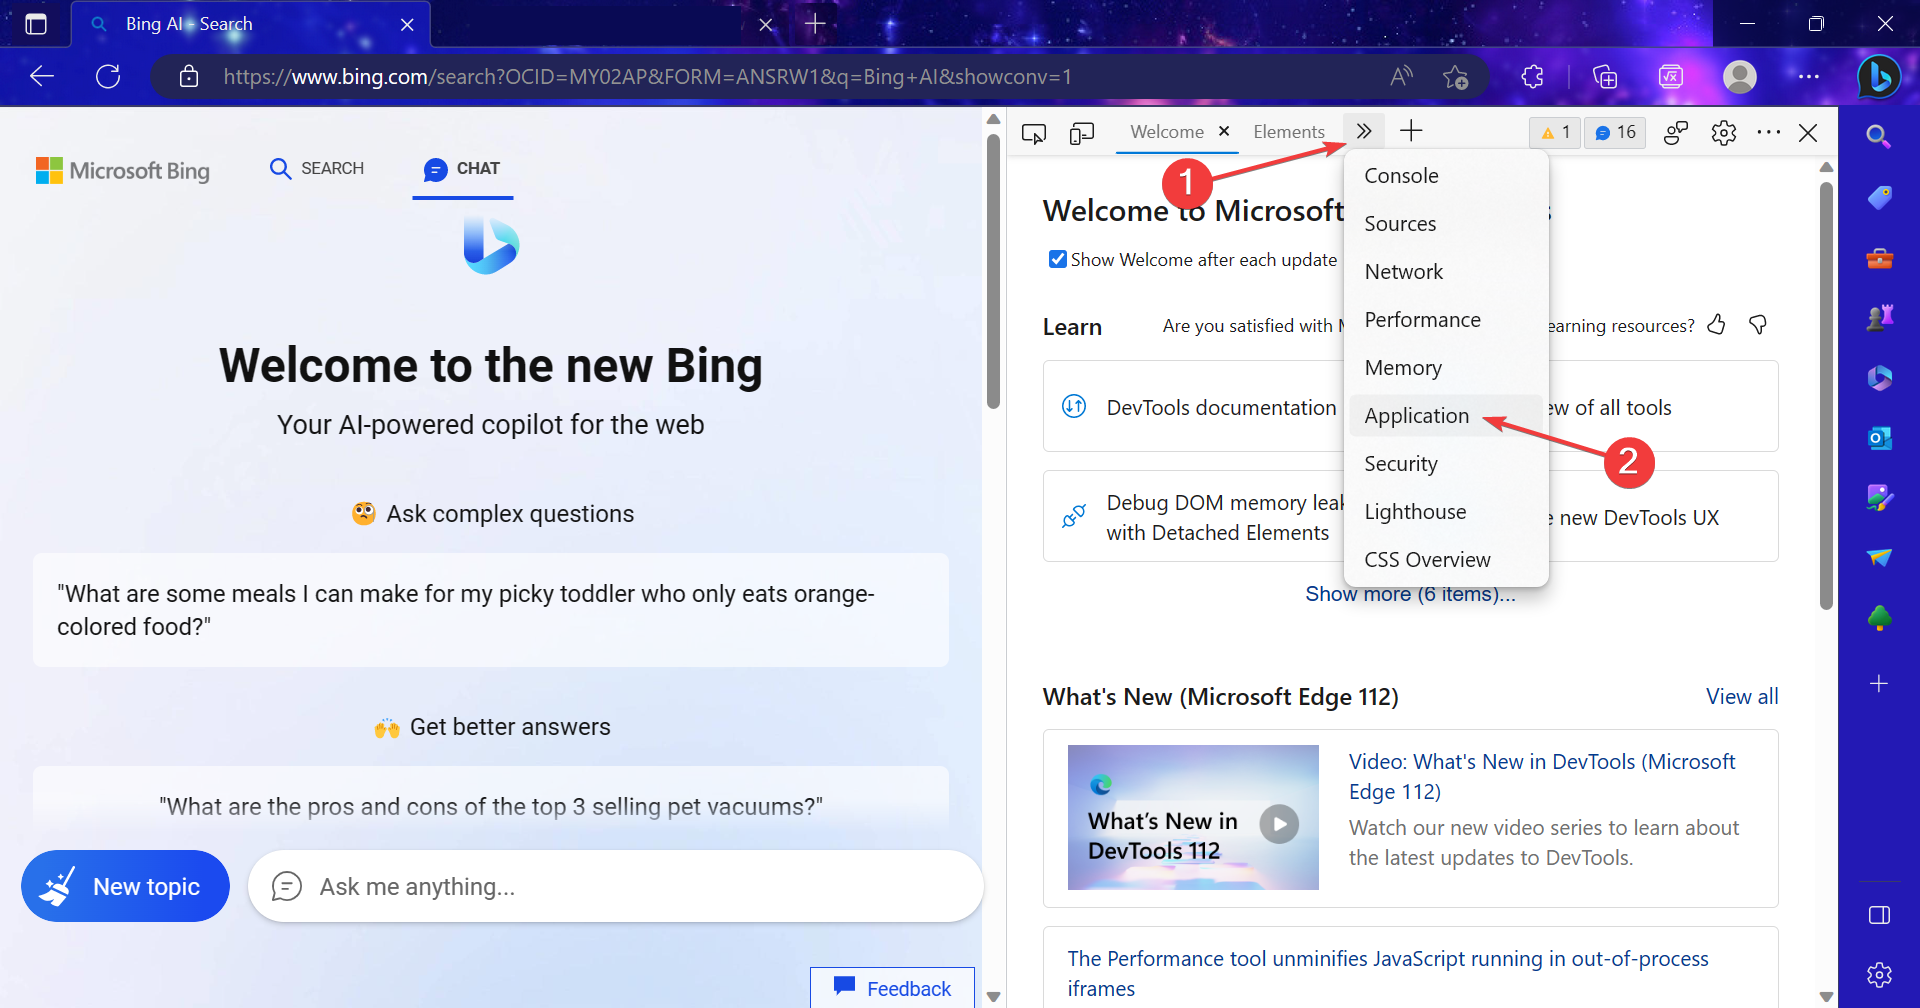The image size is (1920, 1008).
Task: Open More tools chevron in DevTools
Action: click(x=1364, y=131)
